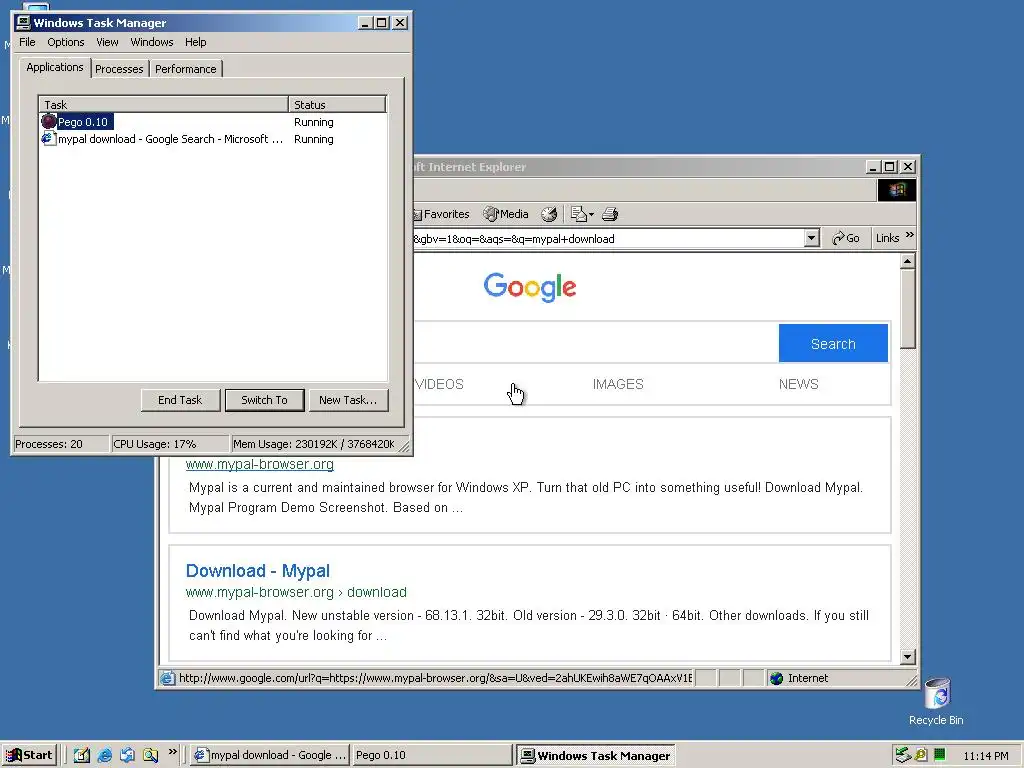Click the History icon in IE toolbar
The width and height of the screenshot is (1024, 768).
549,214
